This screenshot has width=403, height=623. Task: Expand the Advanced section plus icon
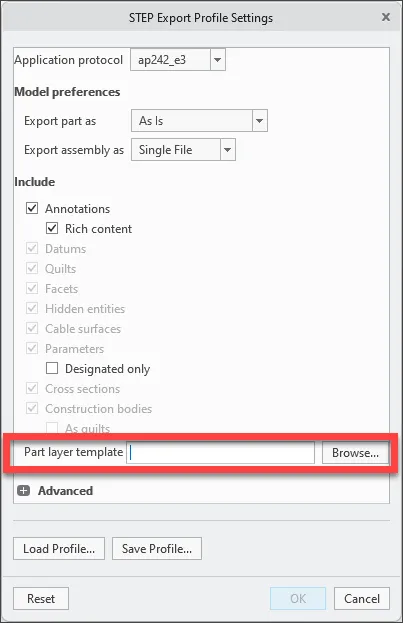(23, 491)
